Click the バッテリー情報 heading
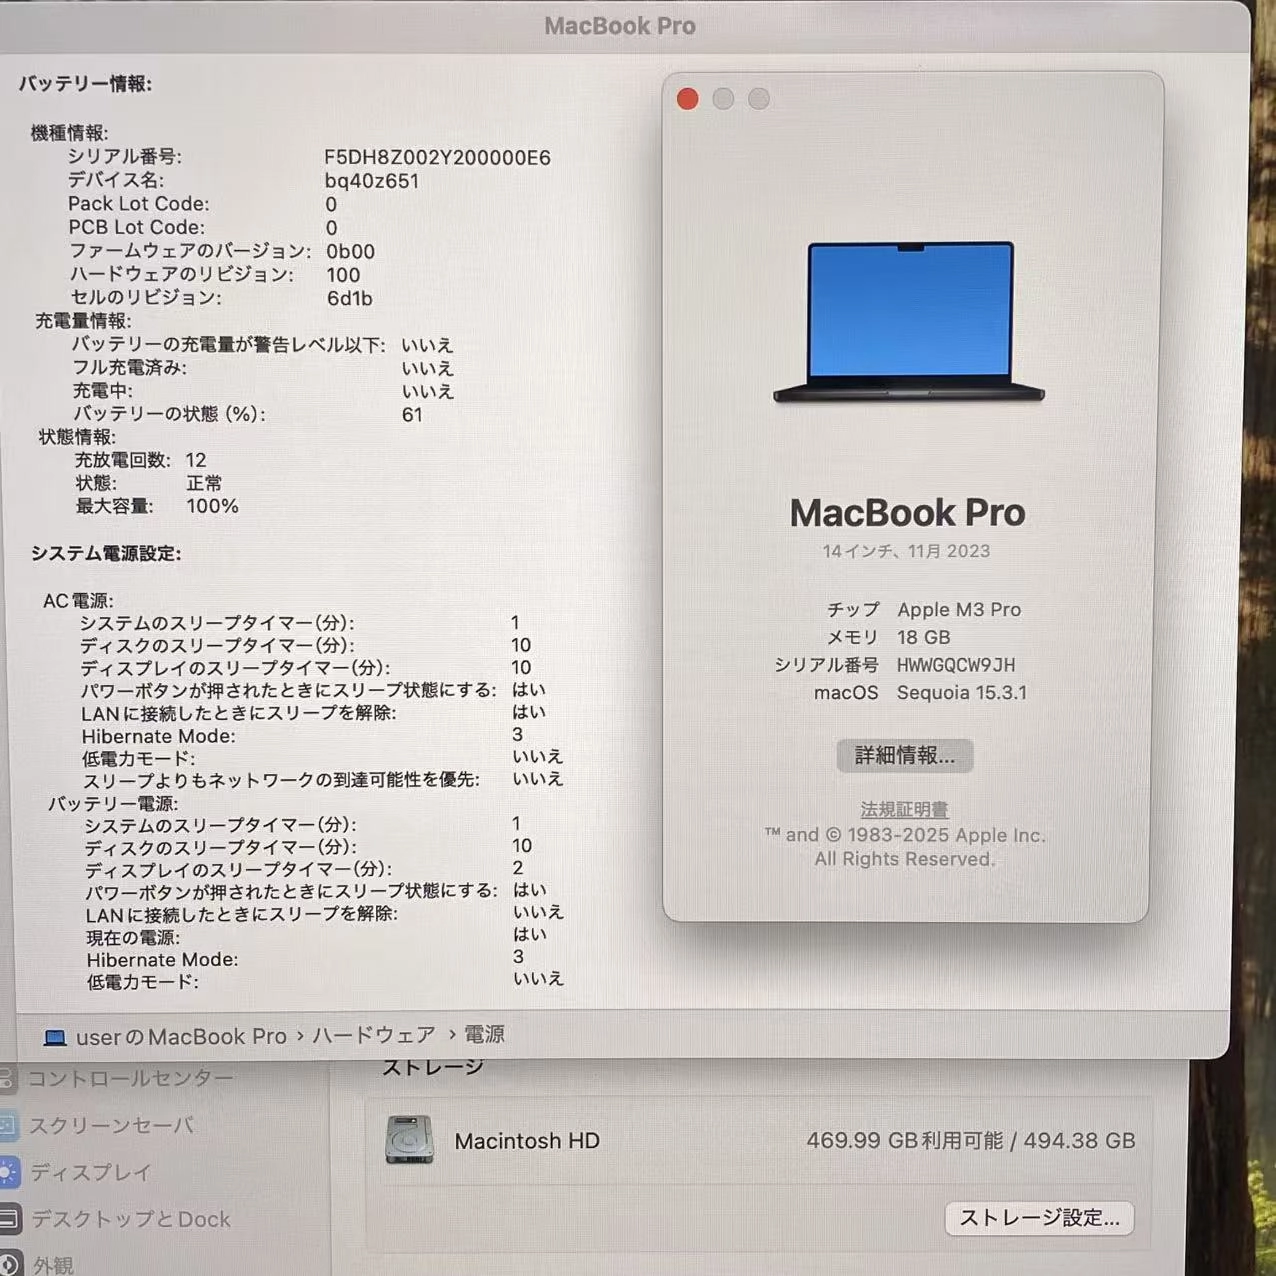This screenshot has height=1276, width=1276. [x=85, y=84]
